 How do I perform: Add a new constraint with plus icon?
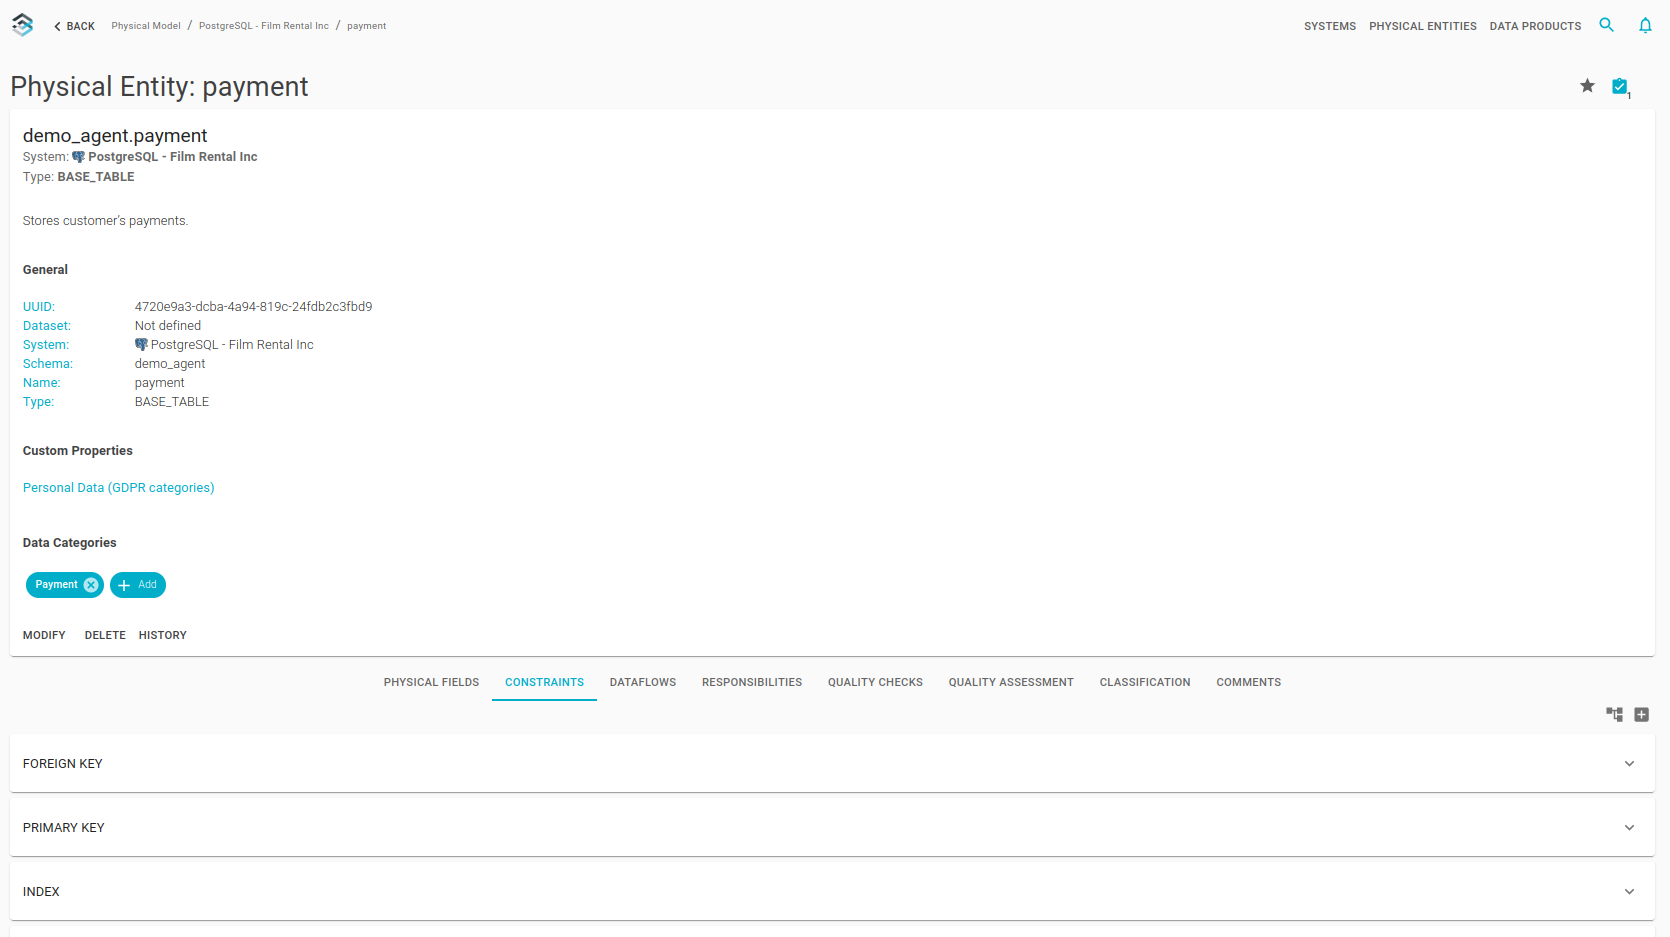(1641, 714)
